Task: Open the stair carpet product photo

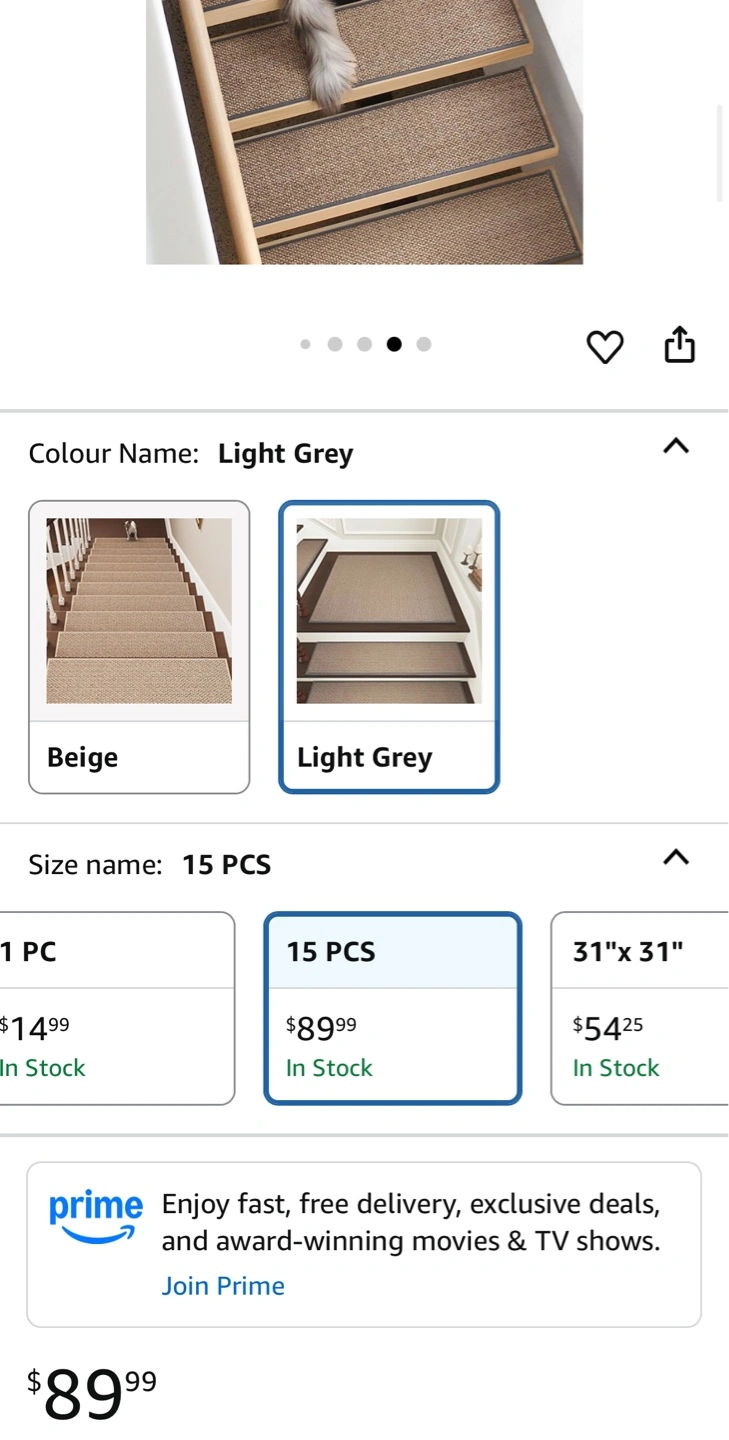Action: point(364,130)
